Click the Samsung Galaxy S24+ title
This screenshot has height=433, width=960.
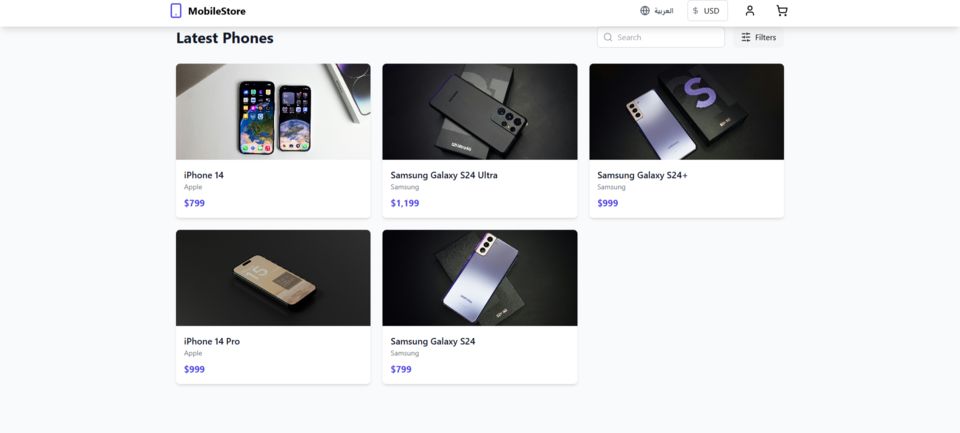(642, 175)
